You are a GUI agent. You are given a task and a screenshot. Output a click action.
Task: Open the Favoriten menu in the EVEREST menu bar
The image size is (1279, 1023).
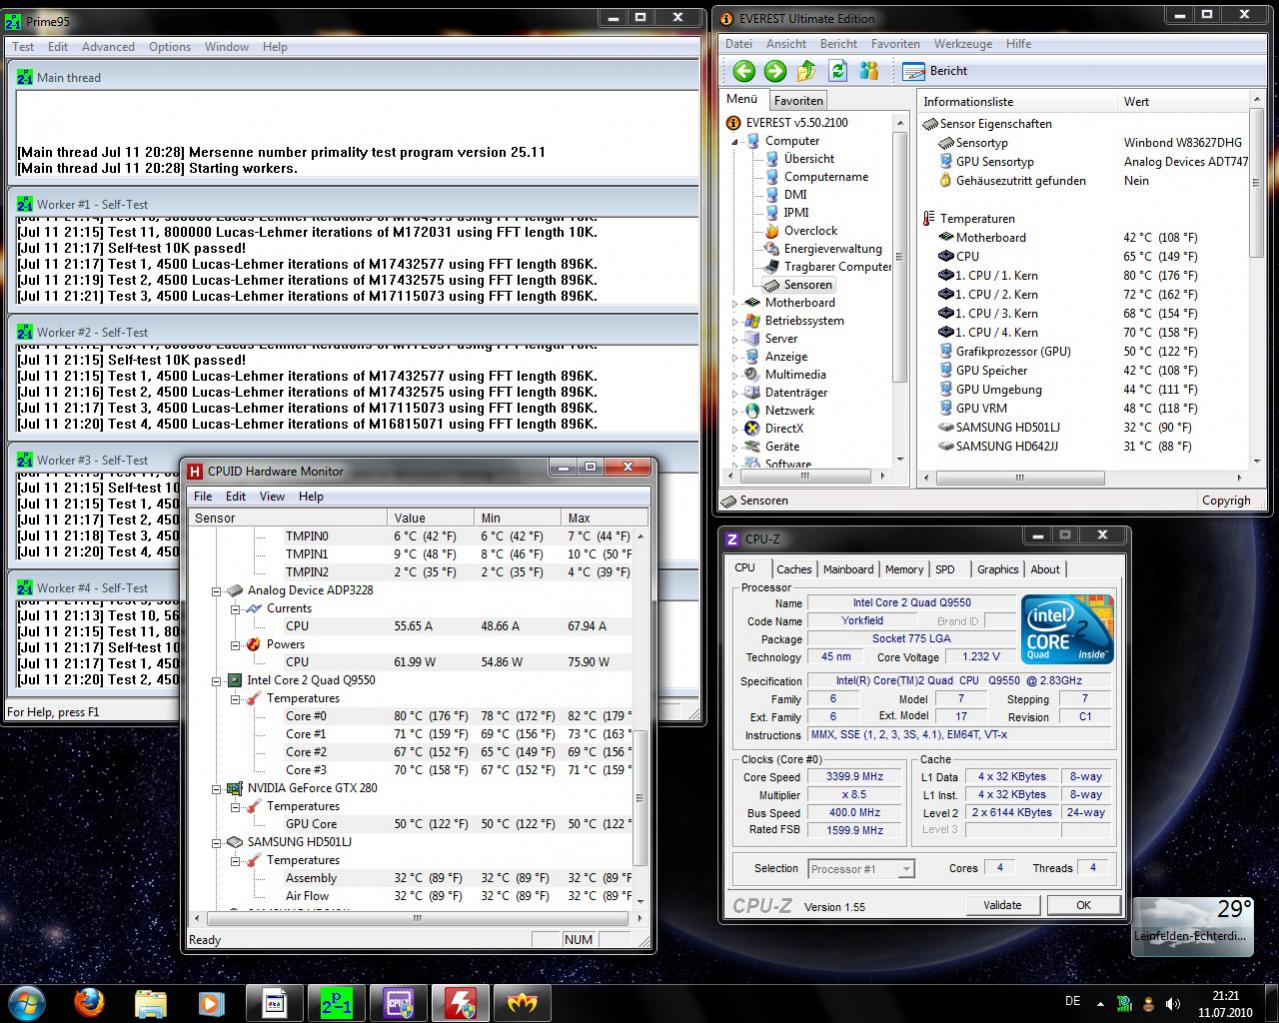[x=895, y=44]
